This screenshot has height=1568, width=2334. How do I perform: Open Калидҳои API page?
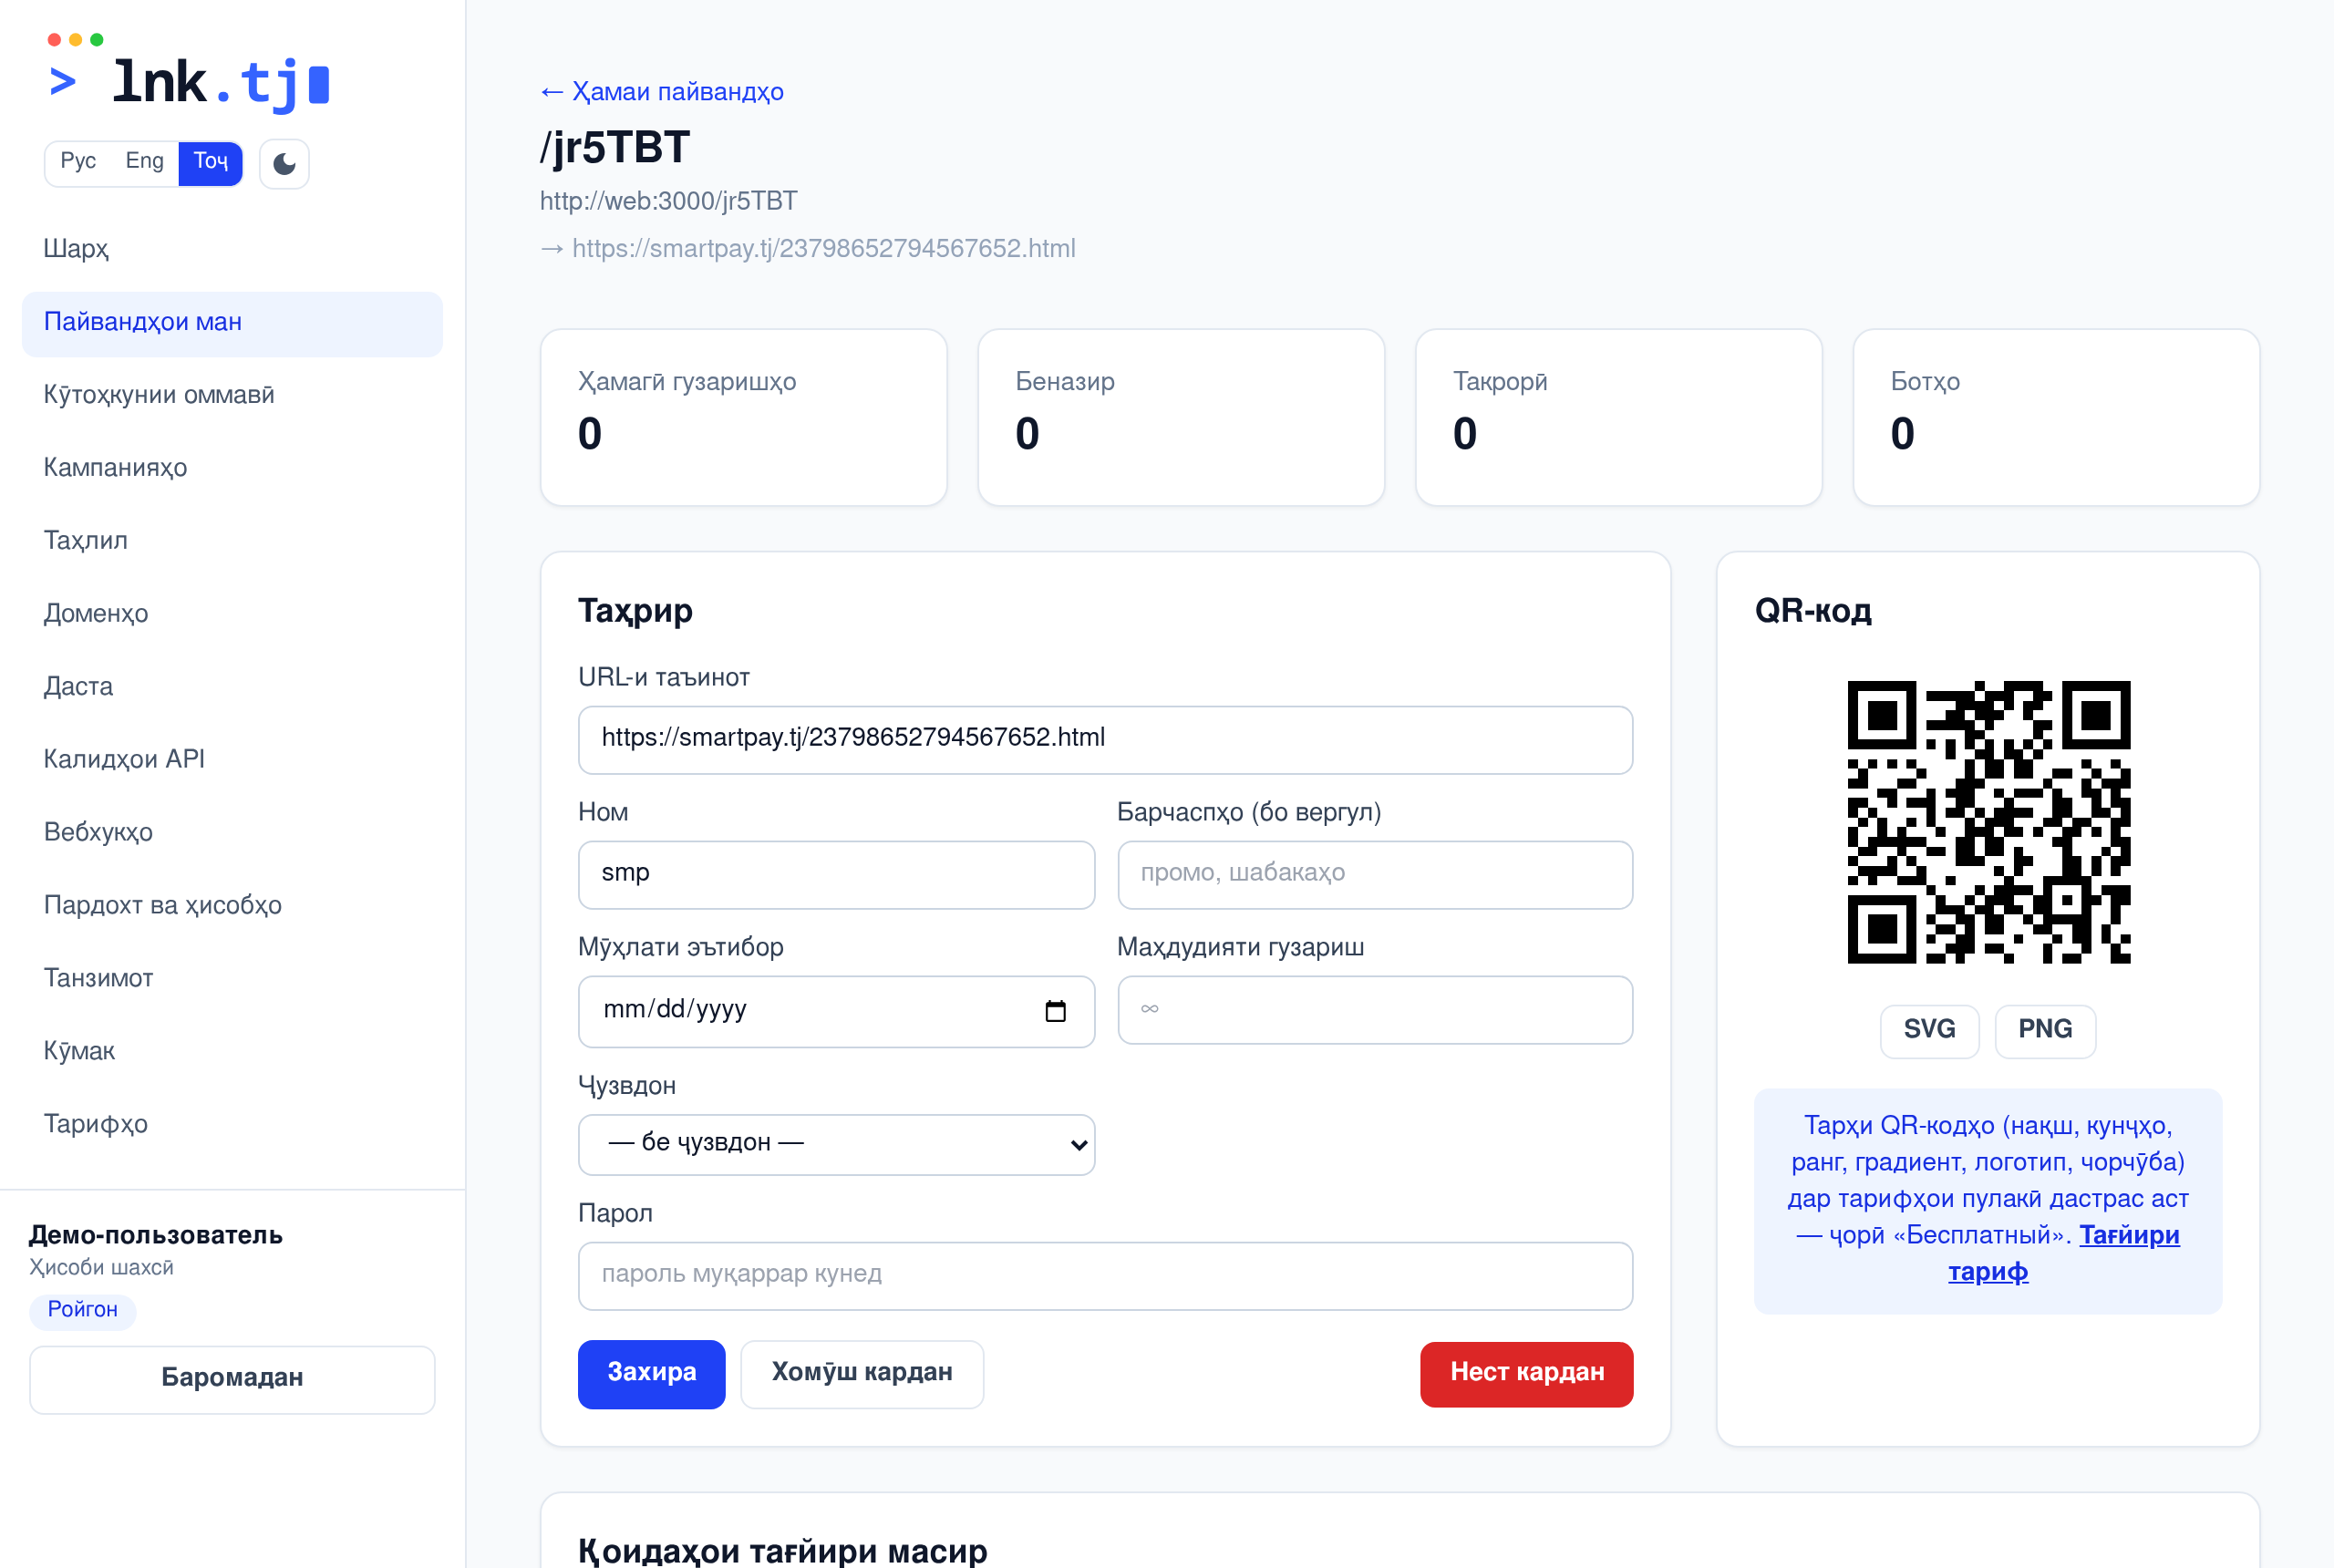[x=232, y=760]
